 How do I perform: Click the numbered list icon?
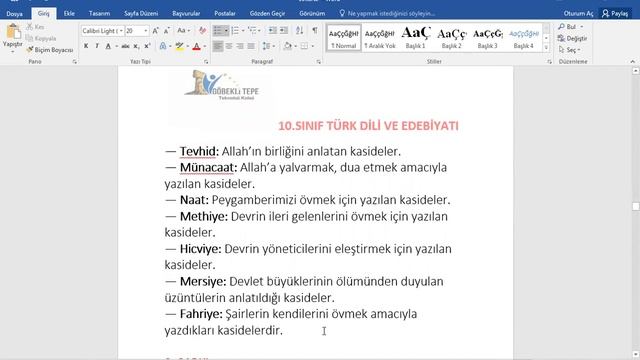[x=235, y=31]
